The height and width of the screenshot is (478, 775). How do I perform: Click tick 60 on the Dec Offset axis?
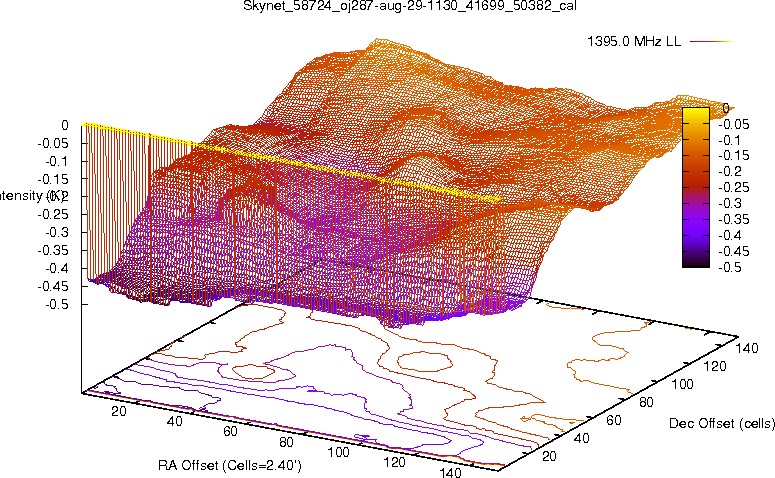614,420
